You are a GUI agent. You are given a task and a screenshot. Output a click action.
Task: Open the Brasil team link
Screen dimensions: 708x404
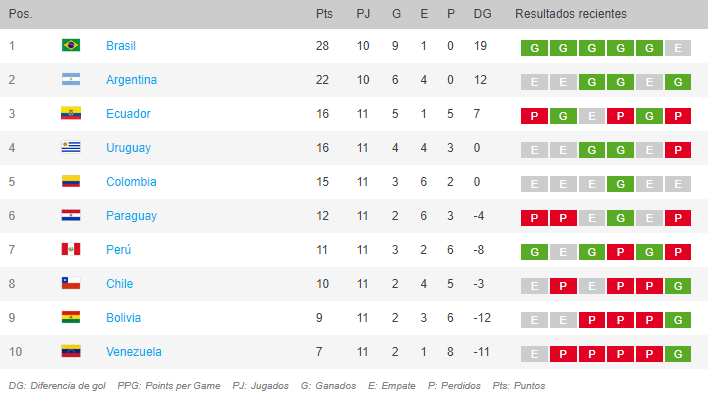point(121,46)
